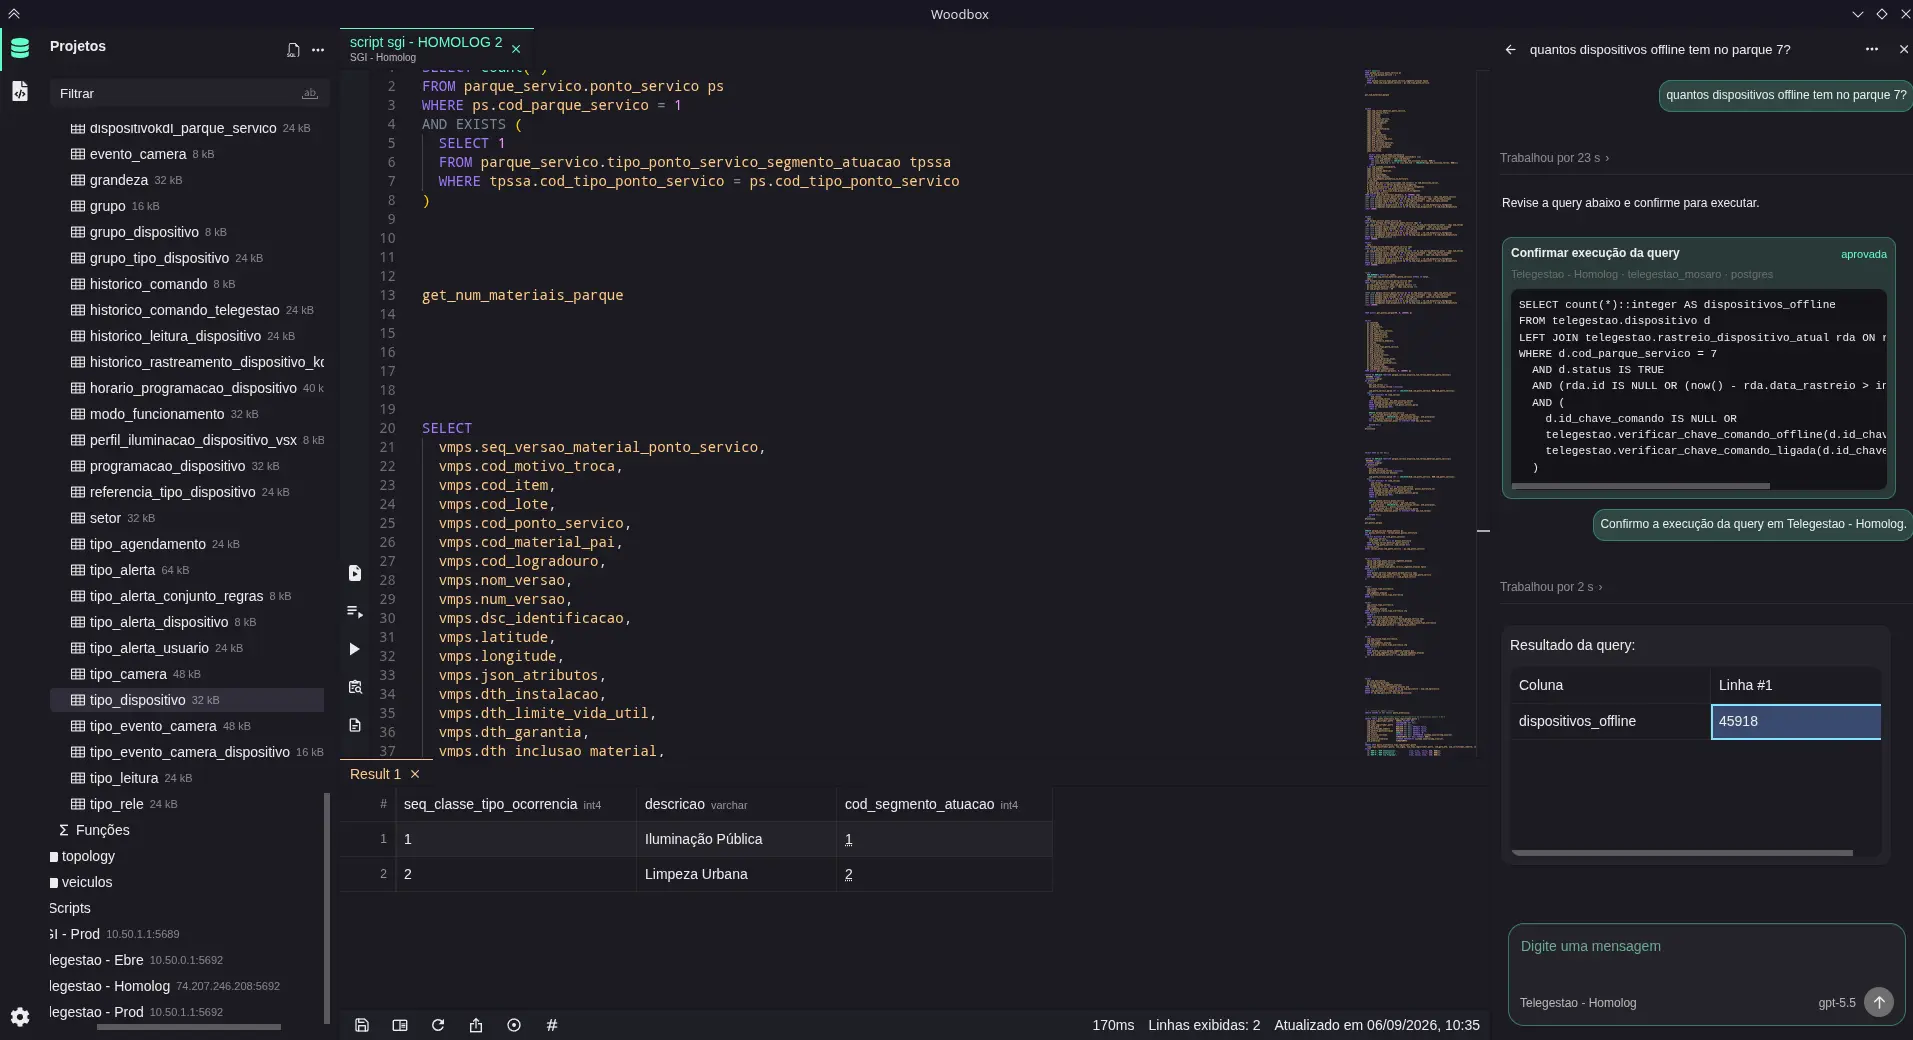Screen dimensions: 1913x1040
Task: Click the circled dot target icon
Action: pos(514,1025)
